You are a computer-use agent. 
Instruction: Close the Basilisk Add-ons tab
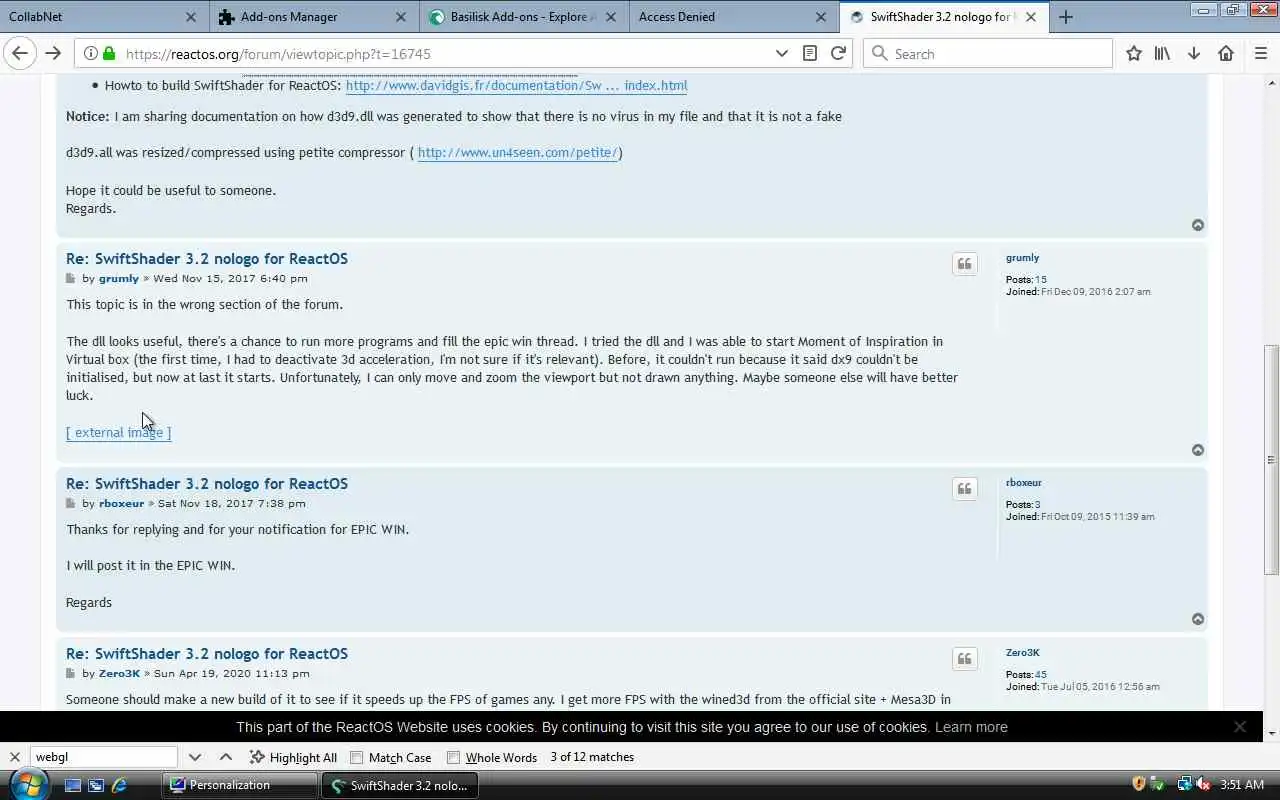[611, 17]
